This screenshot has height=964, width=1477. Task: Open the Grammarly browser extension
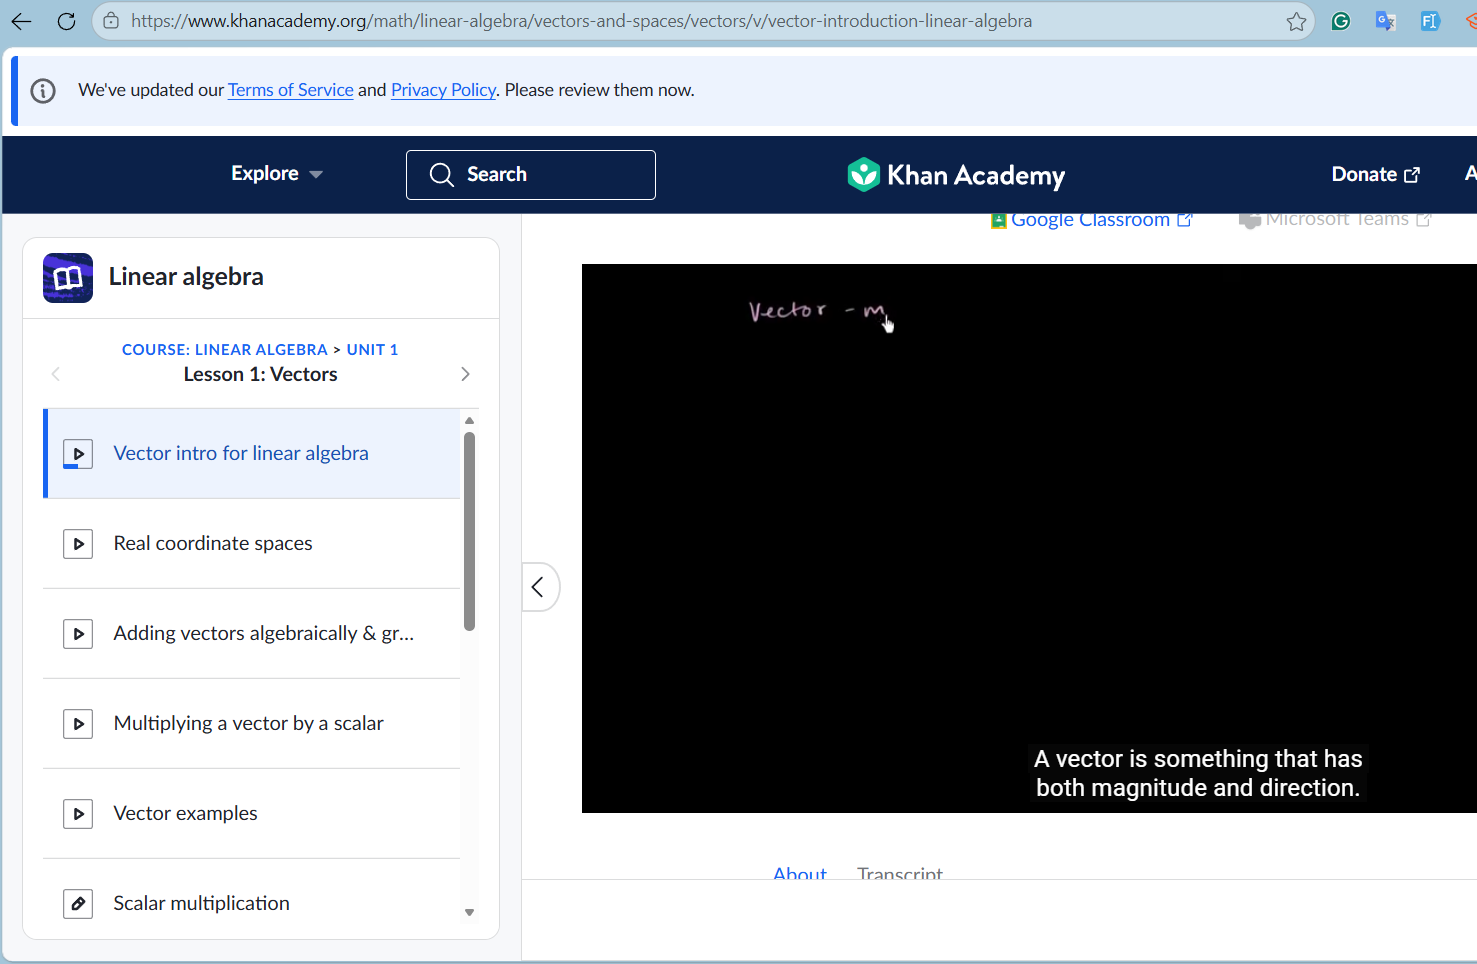coord(1341,21)
